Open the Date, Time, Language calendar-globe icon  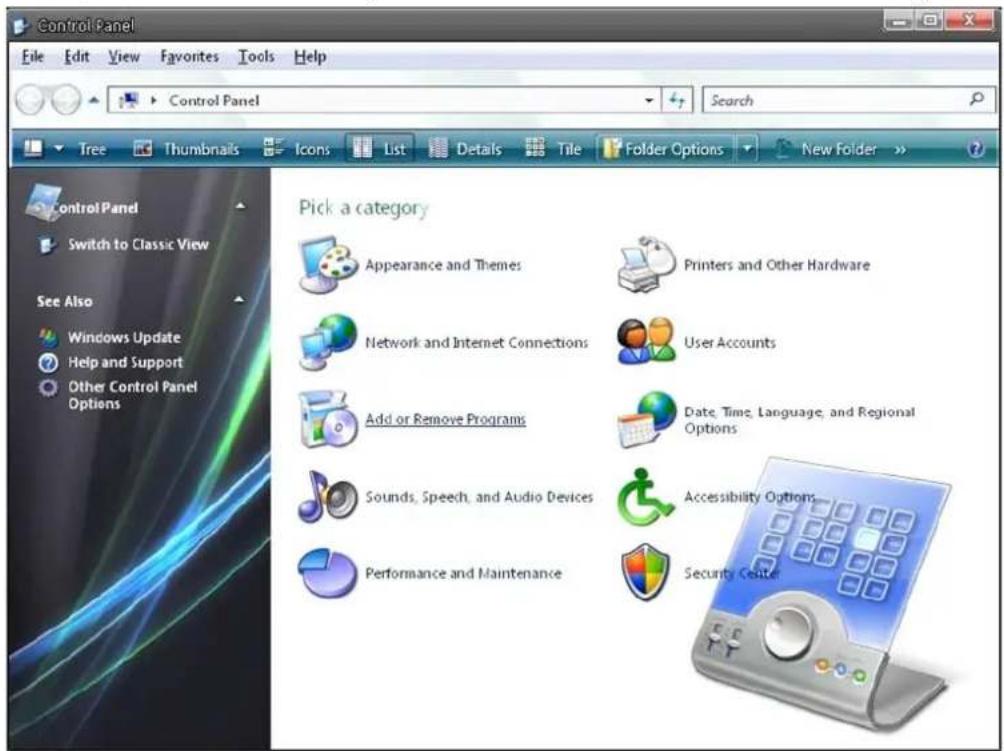pos(646,419)
